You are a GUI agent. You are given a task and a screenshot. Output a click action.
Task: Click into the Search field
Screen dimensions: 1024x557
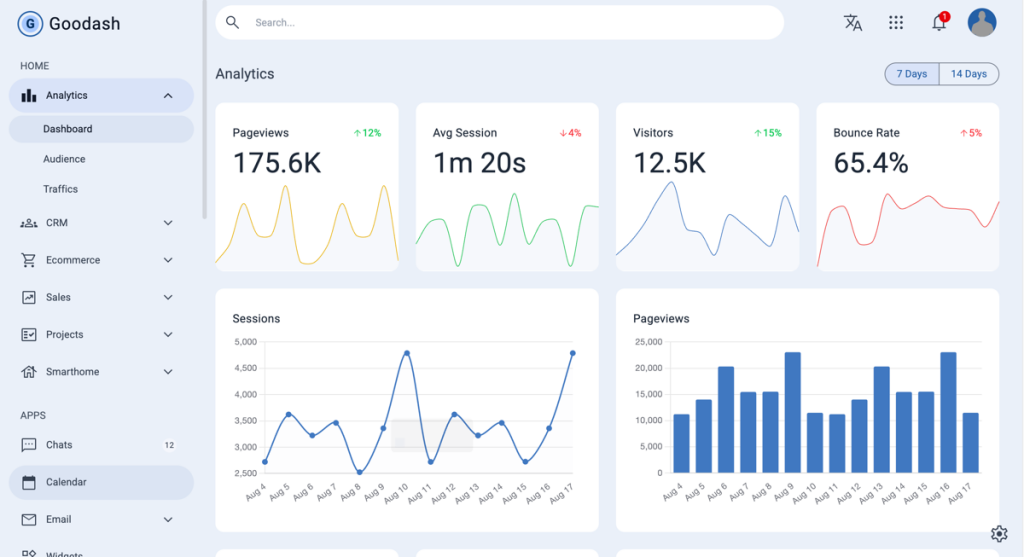point(500,23)
